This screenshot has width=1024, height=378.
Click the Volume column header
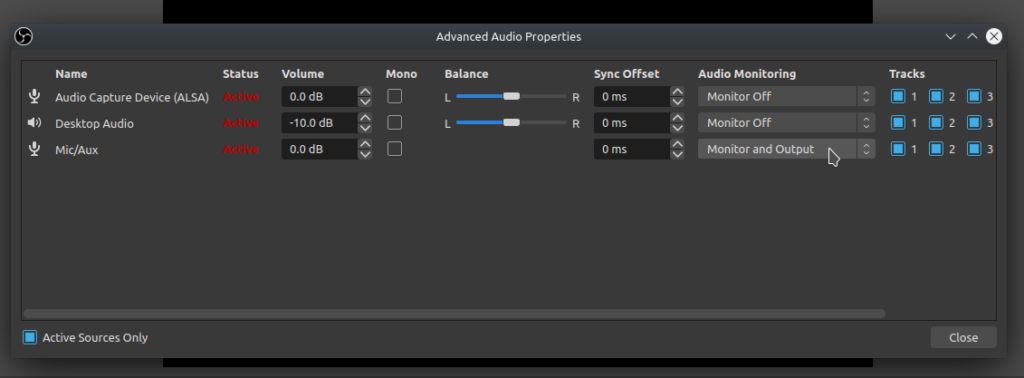pyautogui.click(x=302, y=74)
